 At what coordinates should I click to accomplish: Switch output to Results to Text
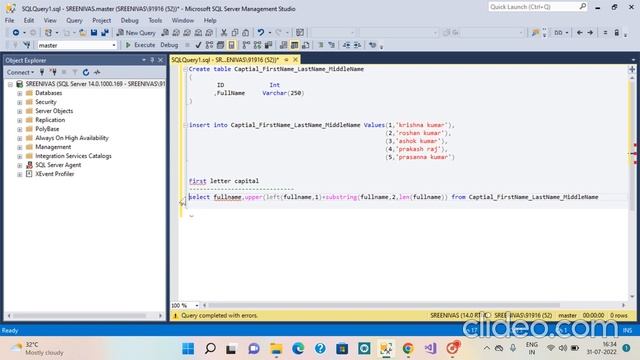pos(283,45)
